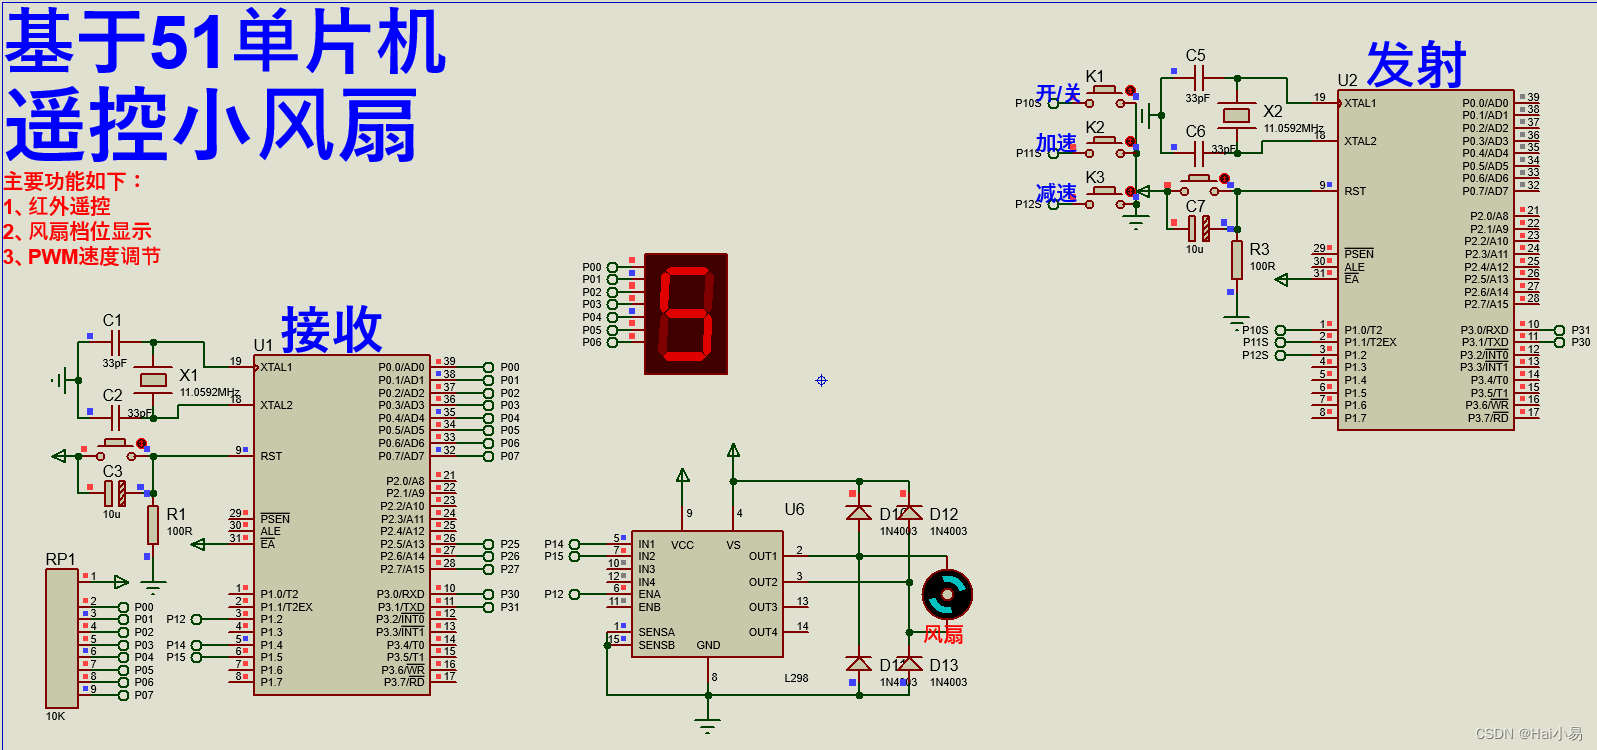Select capacitor C6 symbol
Viewport: 1597px width, 750px height.
(1199, 153)
